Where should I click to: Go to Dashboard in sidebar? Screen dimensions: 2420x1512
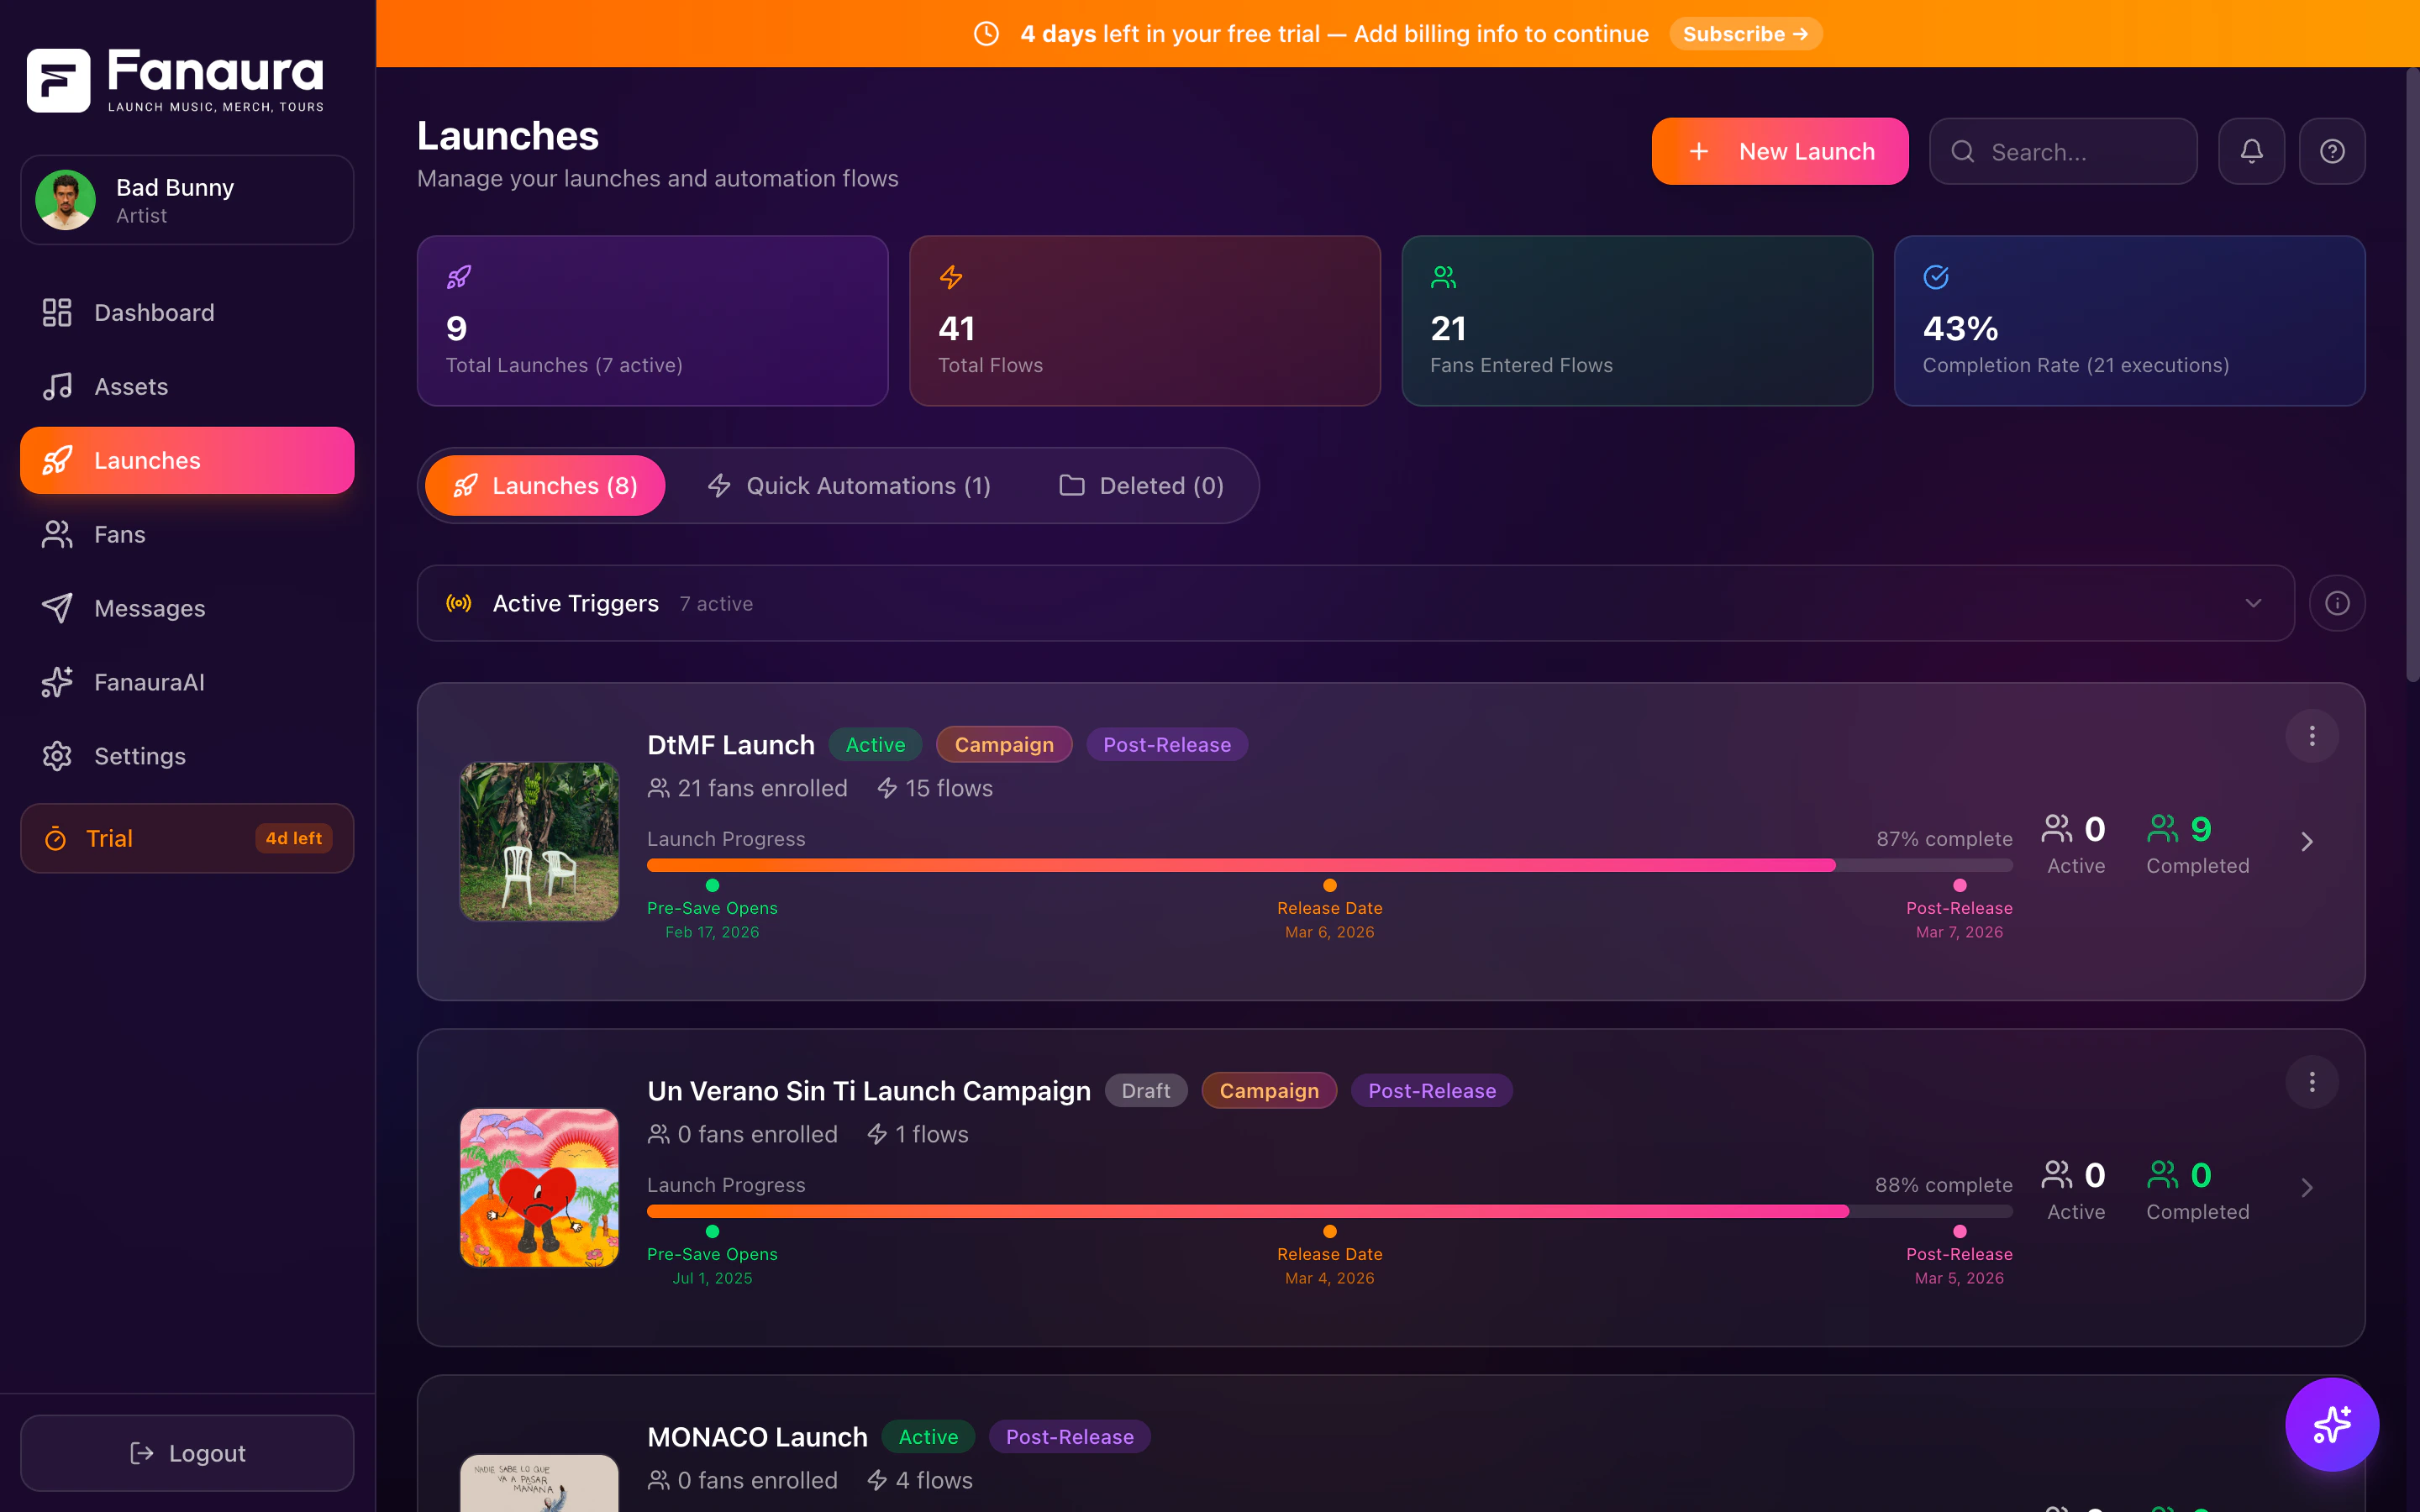click(x=187, y=312)
